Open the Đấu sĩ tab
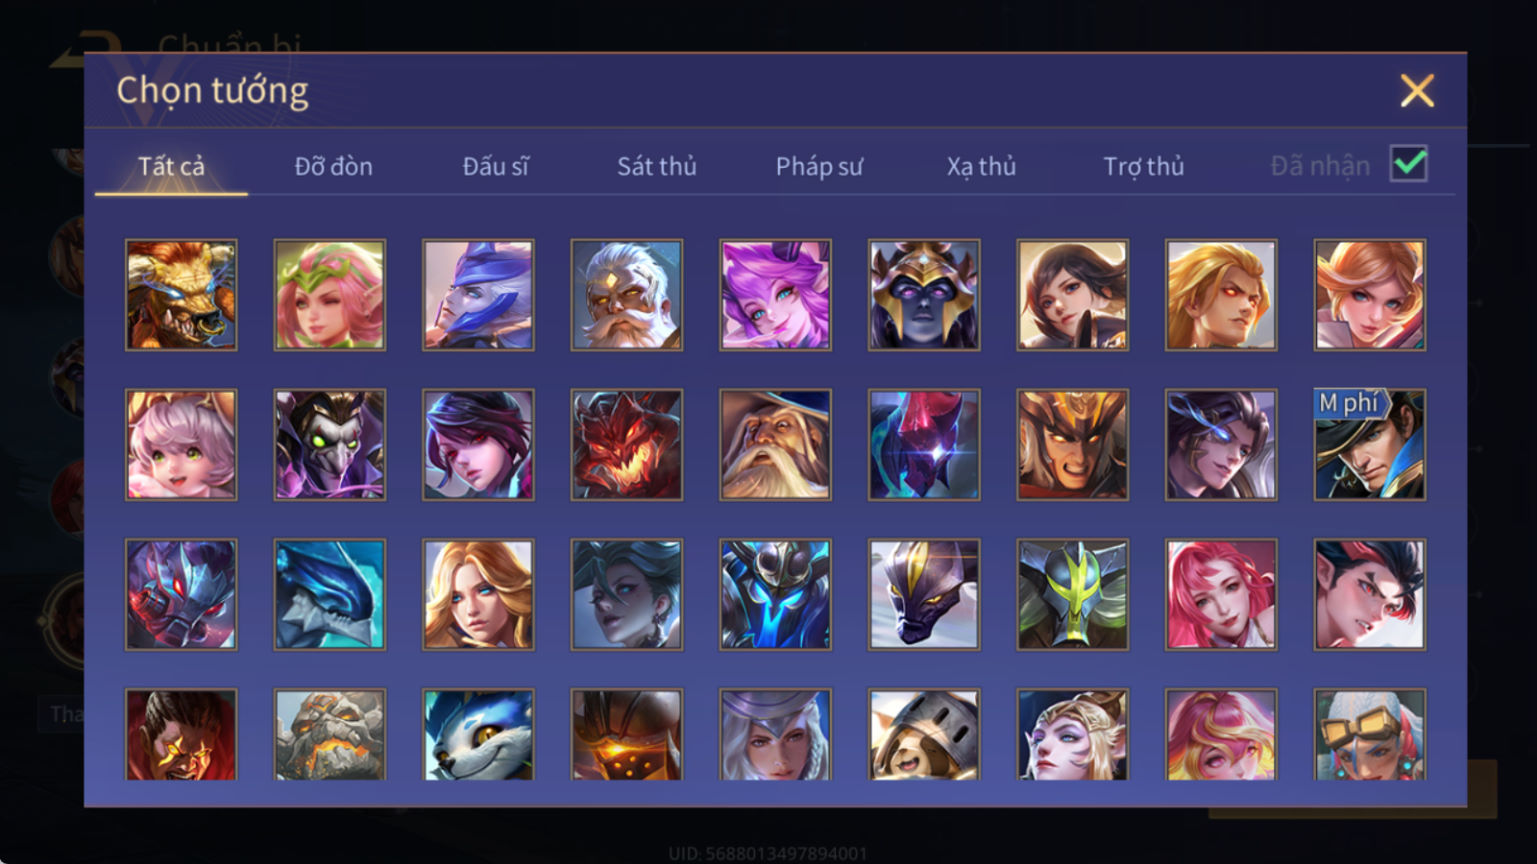This screenshot has width=1537, height=864. (496, 166)
